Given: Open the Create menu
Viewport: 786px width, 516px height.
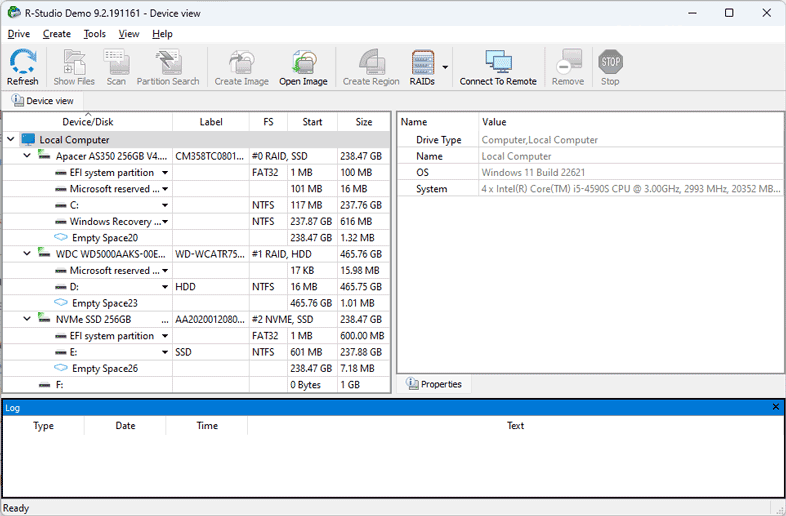Looking at the screenshot, I should pos(57,34).
